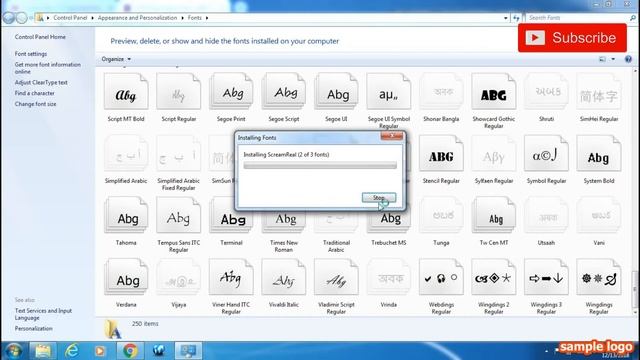The height and width of the screenshot is (360, 640).
Task: Select the Vani font icon
Action: tap(599, 216)
